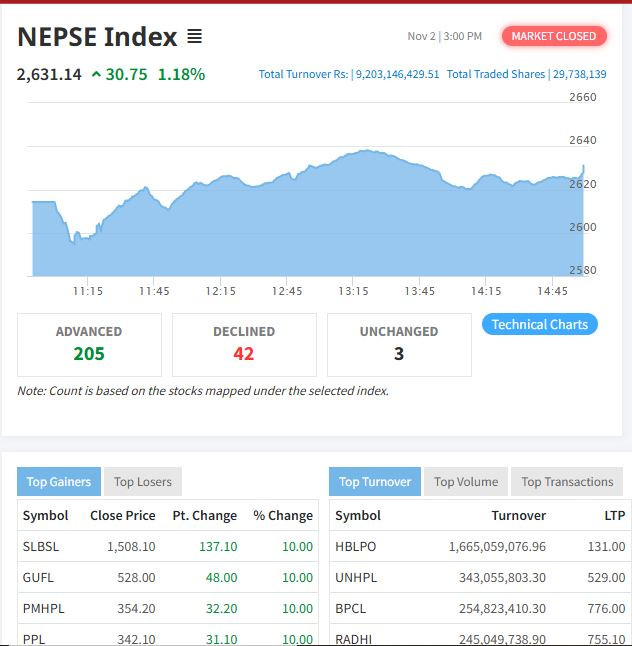
Task: Open the UNHPL stock symbol
Action: pyautogui.click(x=354, y=577)
